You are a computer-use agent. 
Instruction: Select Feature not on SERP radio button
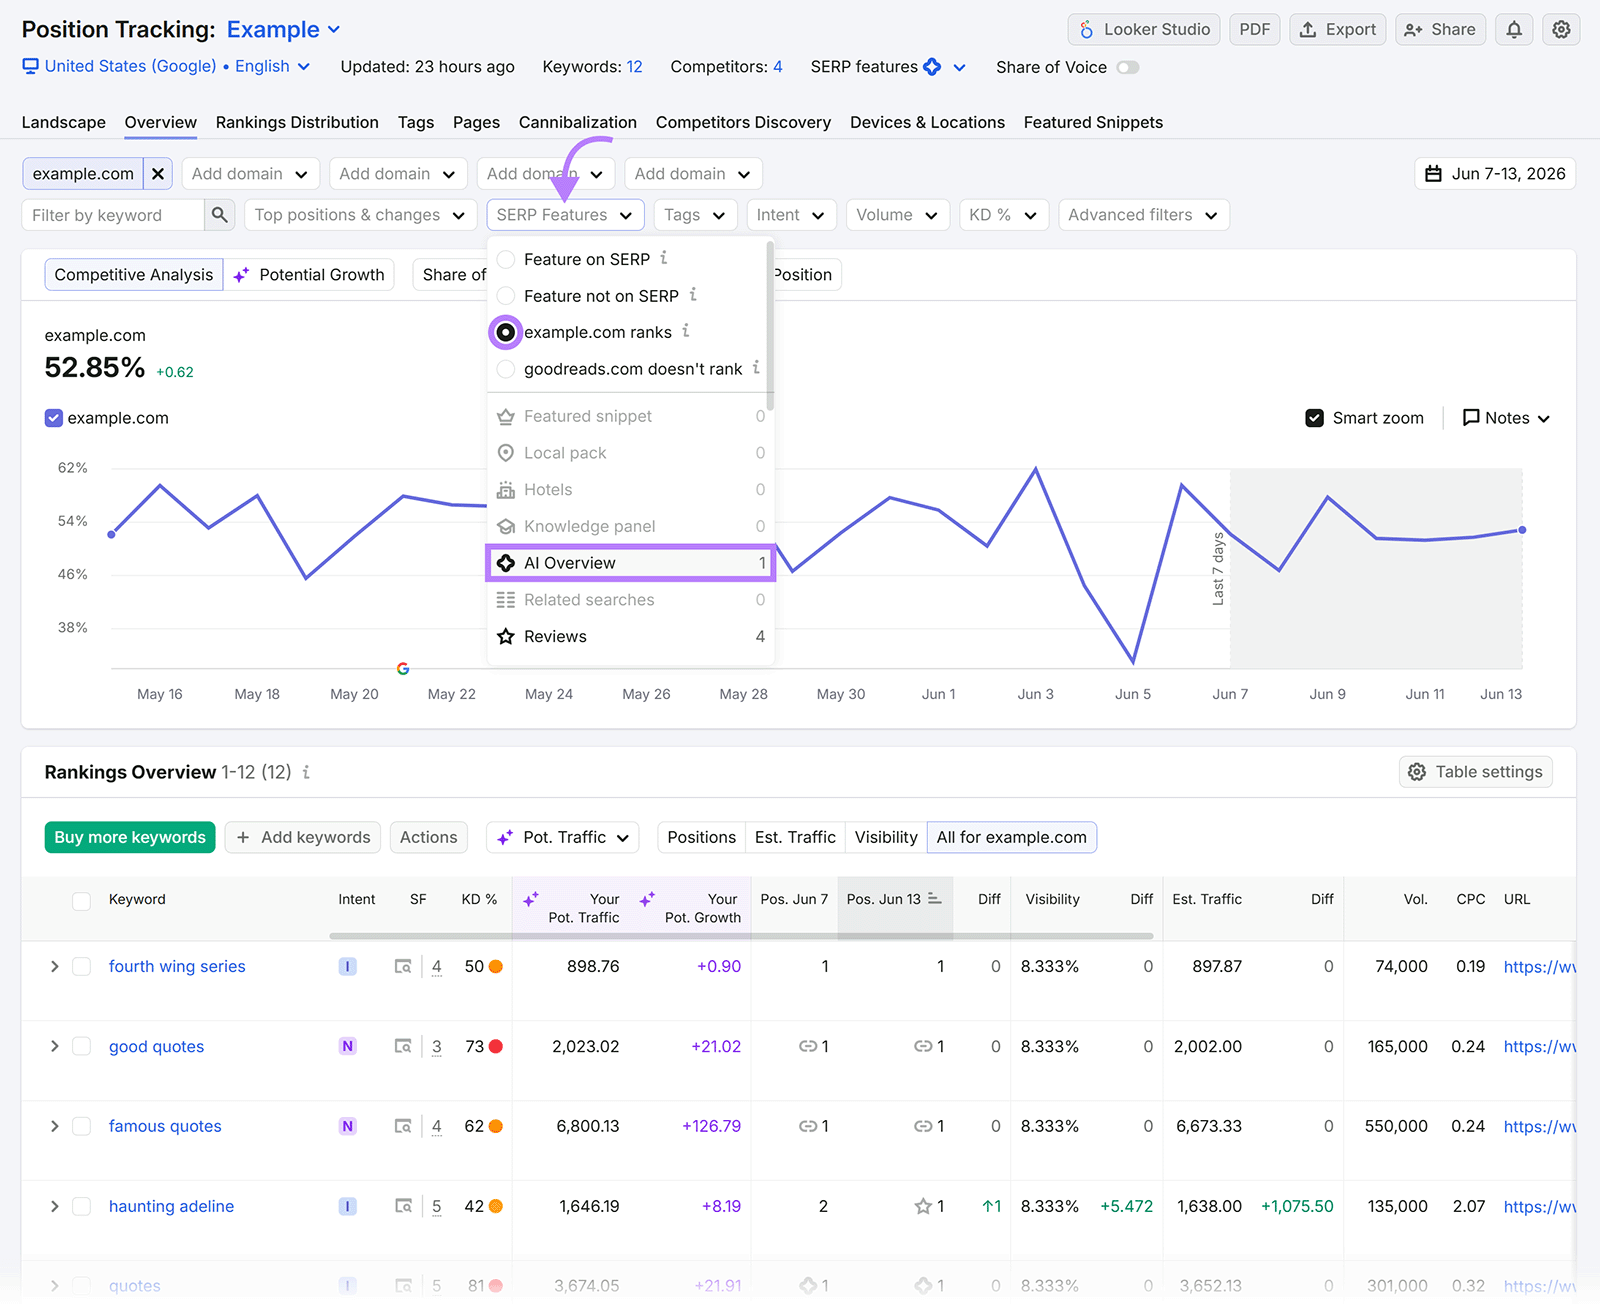pyautogui.click(x=506, y=296)
